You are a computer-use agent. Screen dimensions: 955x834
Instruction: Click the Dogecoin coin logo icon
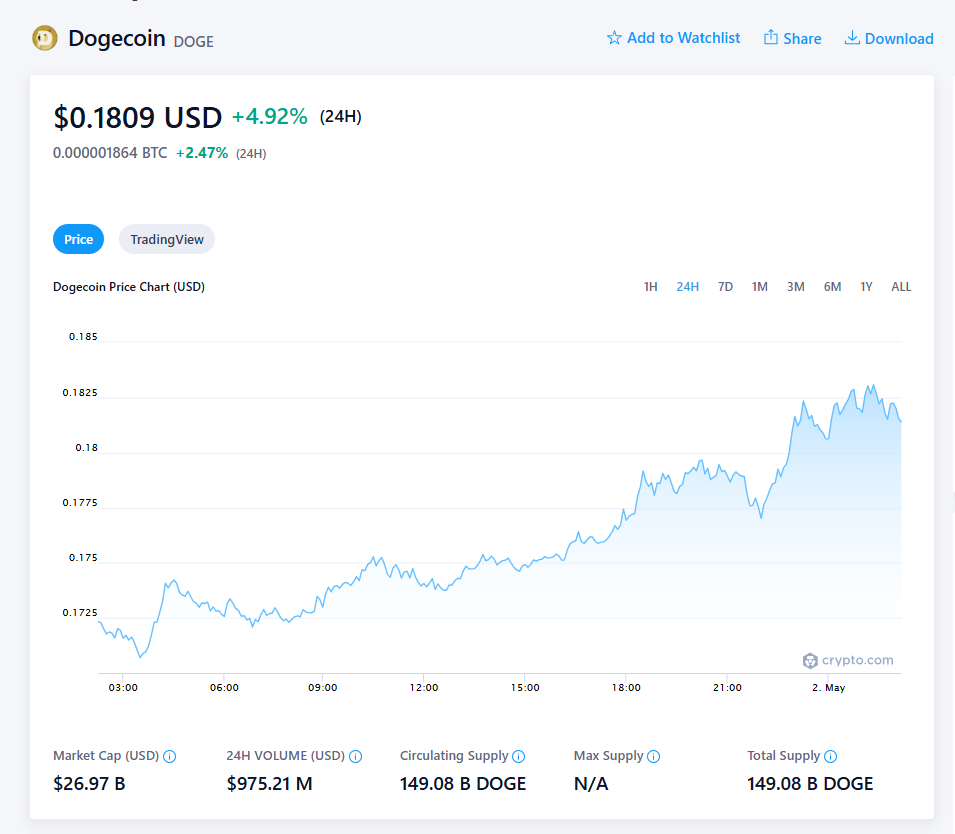point(44,38)
